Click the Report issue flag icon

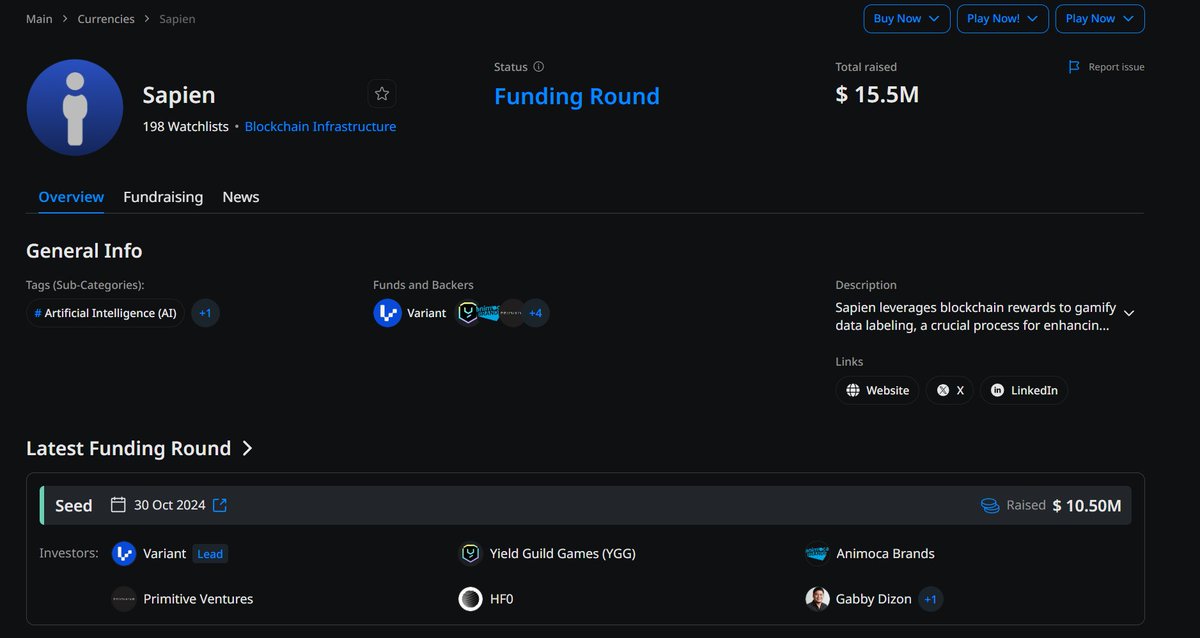[x=1071, y=66]
